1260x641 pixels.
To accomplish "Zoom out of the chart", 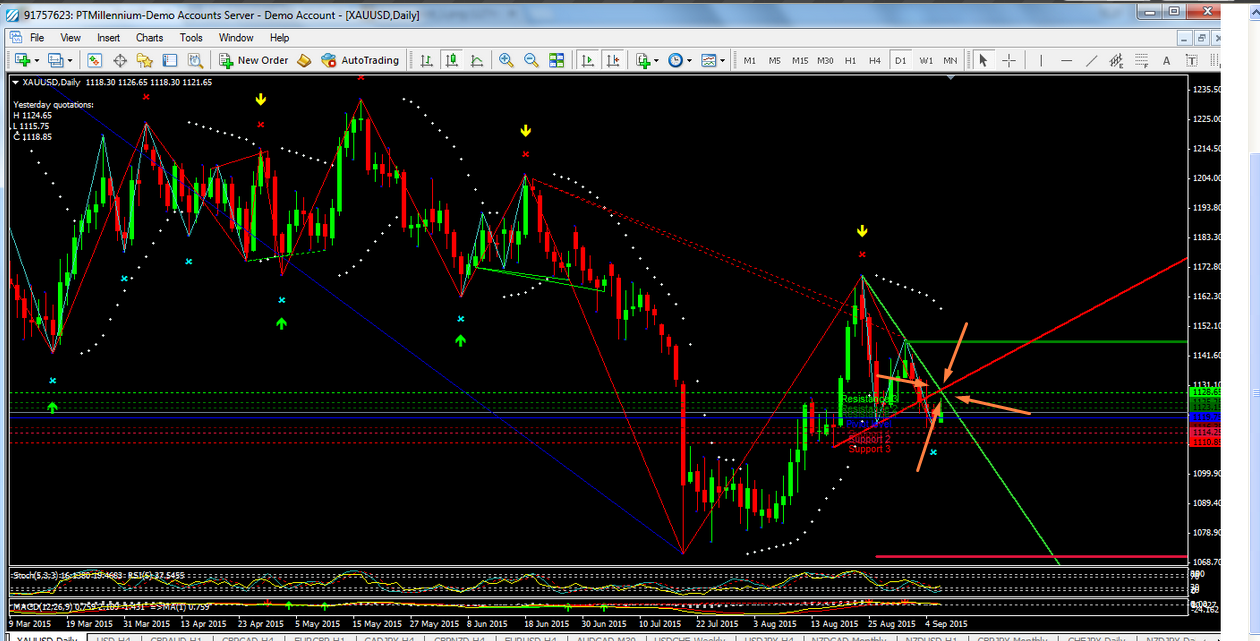I will (x=531, y=60).
